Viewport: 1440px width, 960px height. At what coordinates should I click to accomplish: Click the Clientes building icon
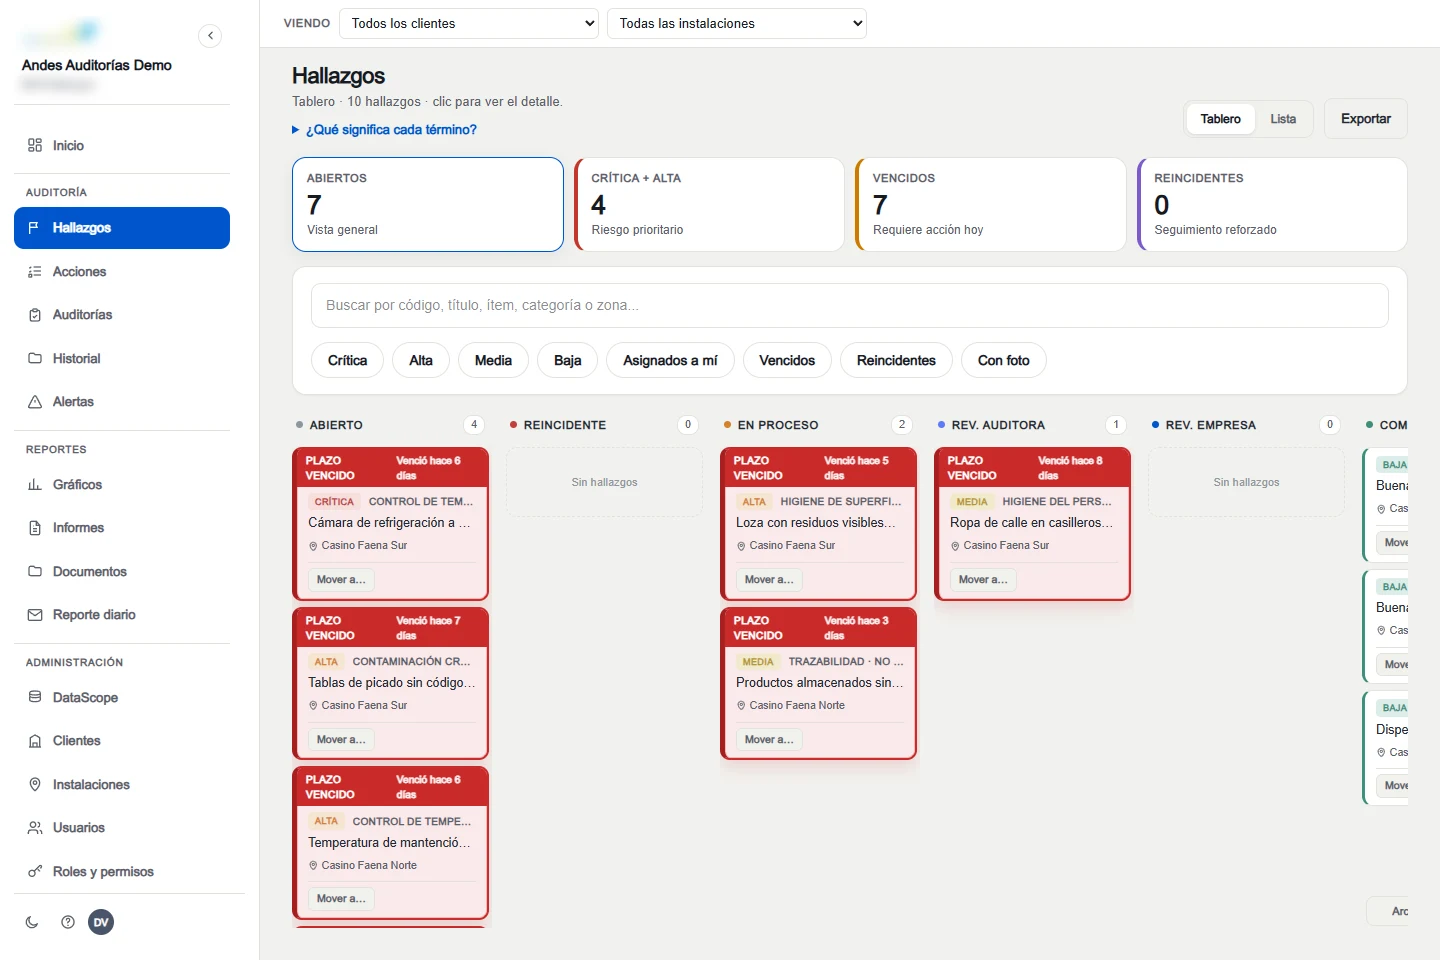click(x=35, y=741)
